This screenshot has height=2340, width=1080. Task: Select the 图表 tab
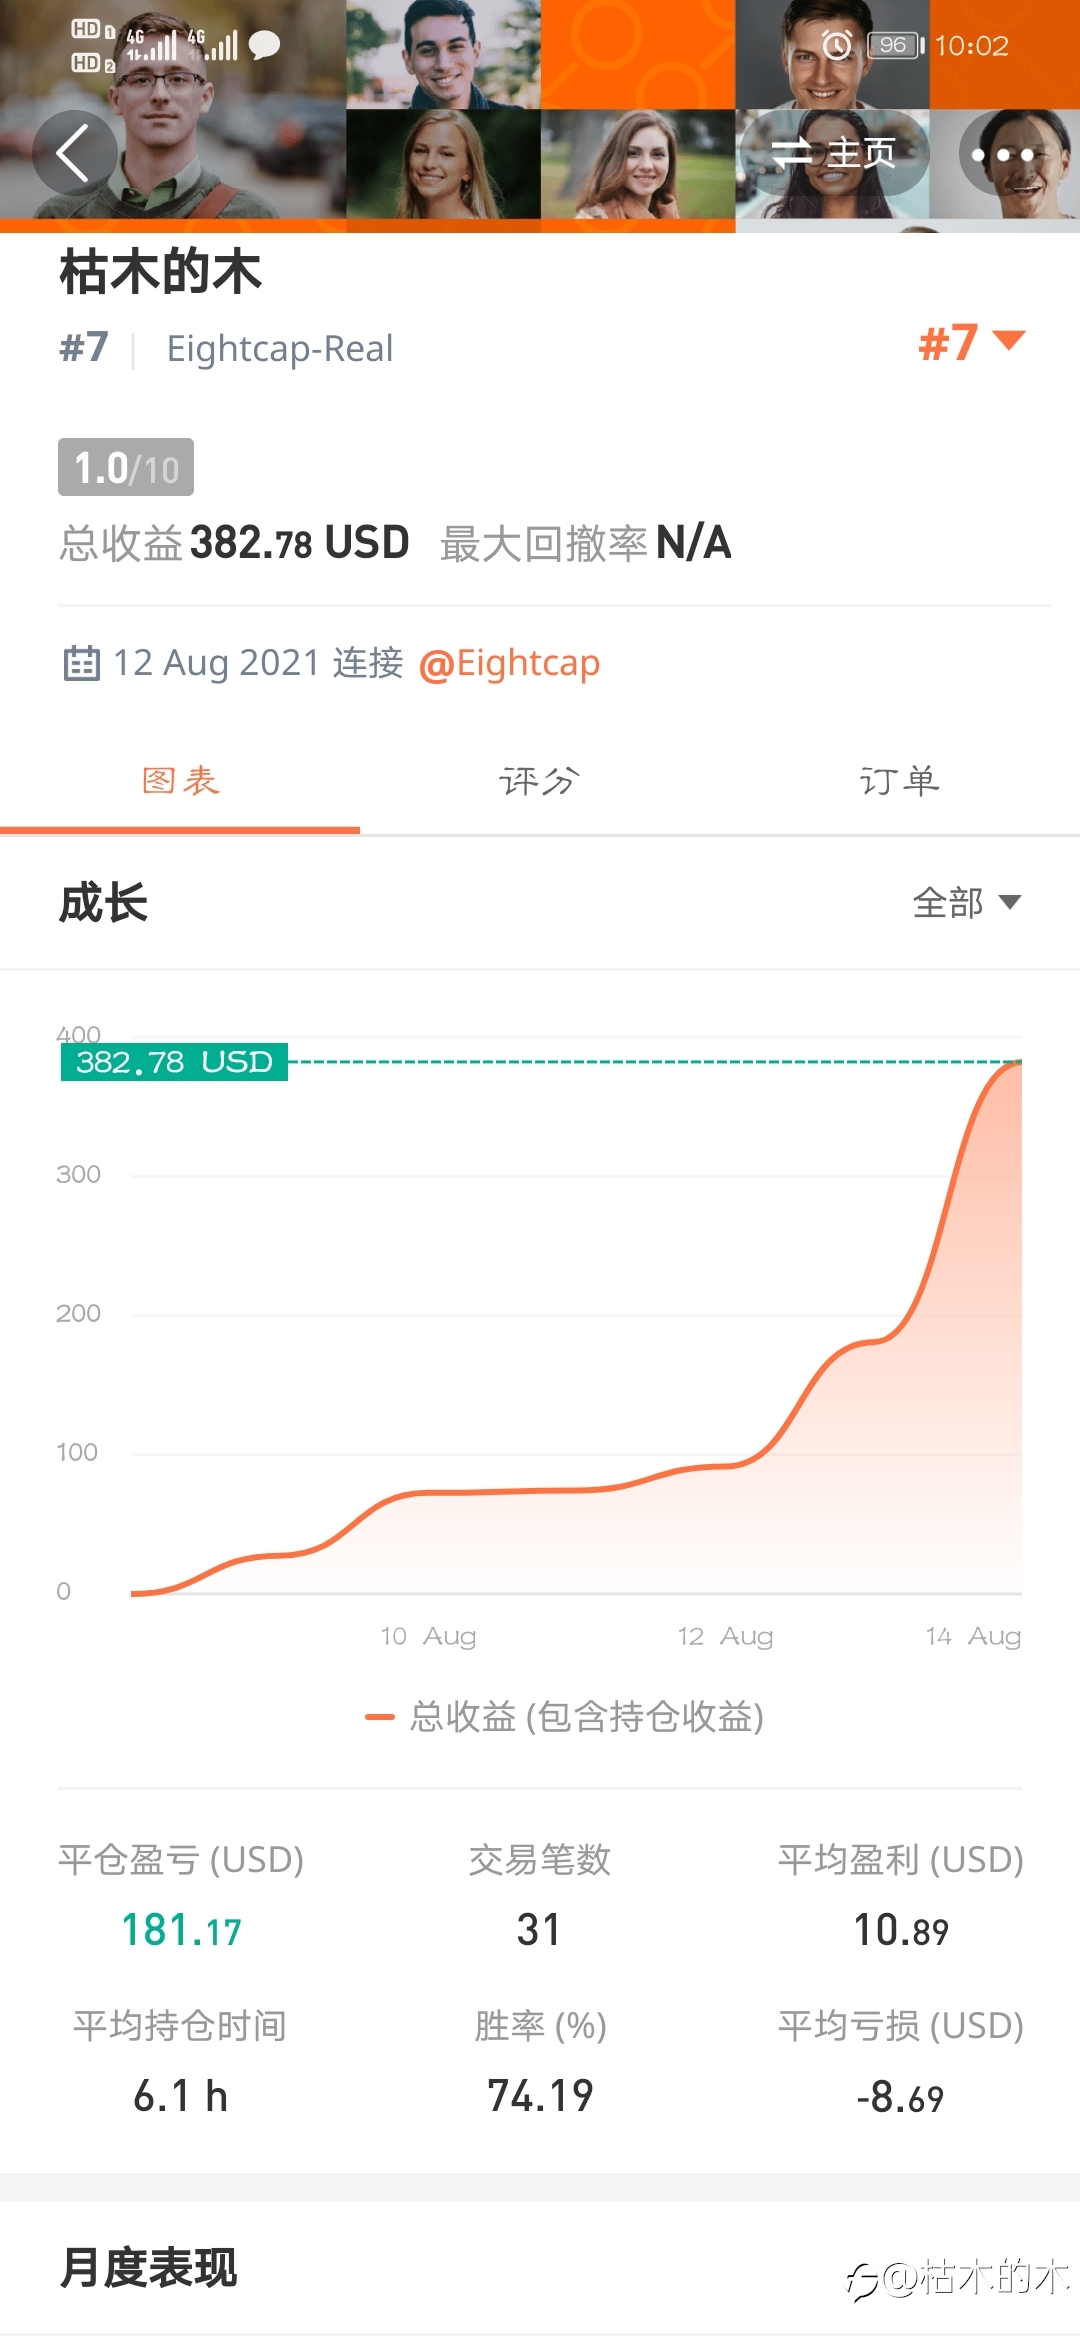tap(180, 781)
